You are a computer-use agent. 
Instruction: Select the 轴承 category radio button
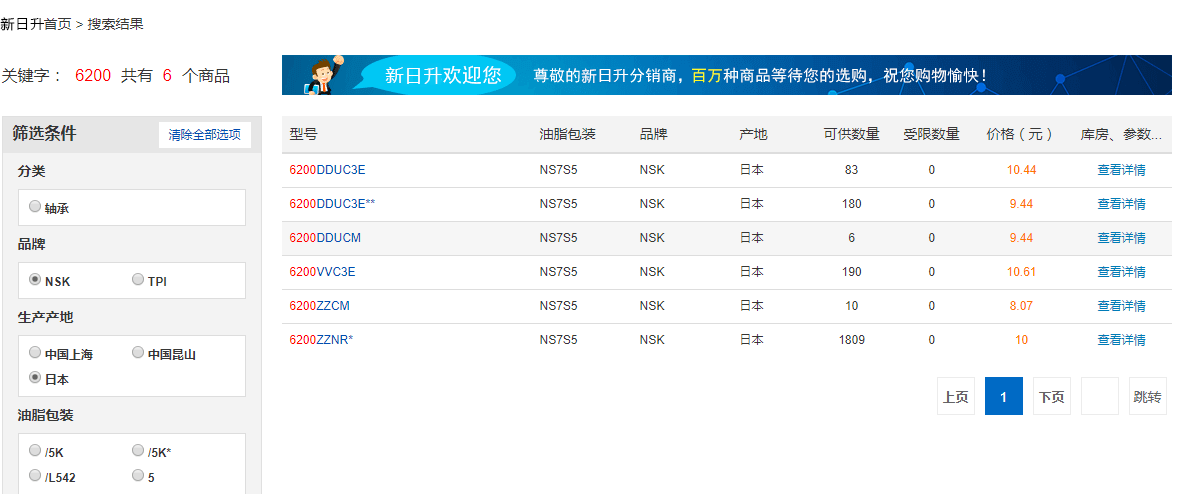pyautogui.click(x=35, y=207)
